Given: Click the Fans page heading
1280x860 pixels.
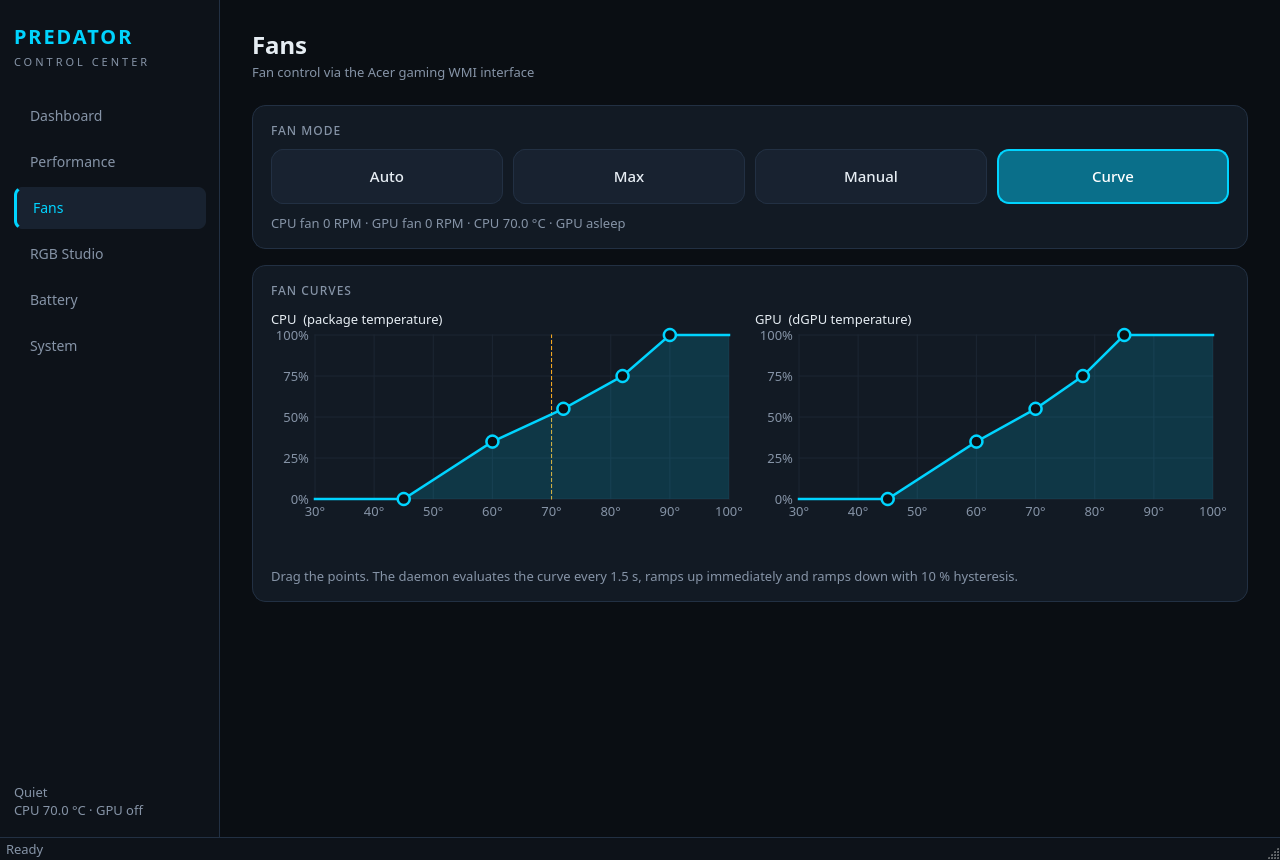Looking at the screenshot, I should pos(279,45).
